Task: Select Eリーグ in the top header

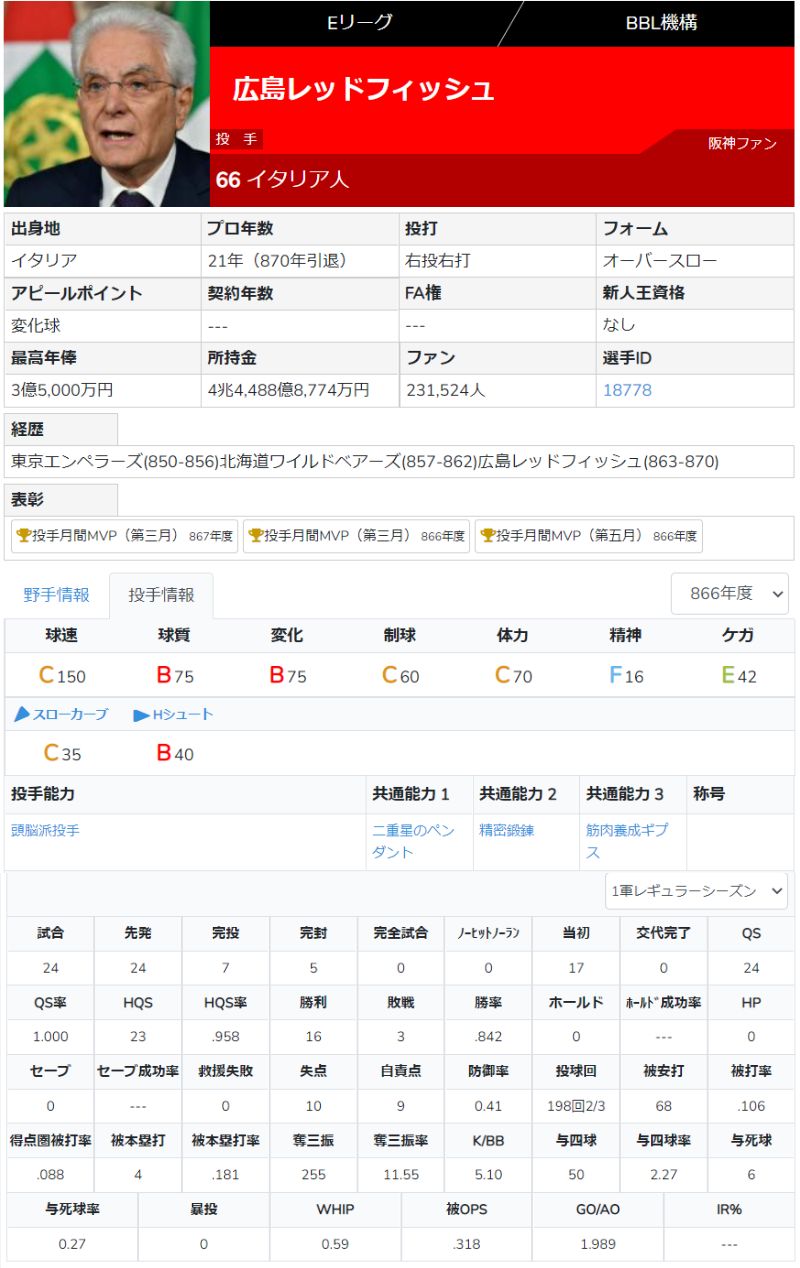Action: (360, 22)
